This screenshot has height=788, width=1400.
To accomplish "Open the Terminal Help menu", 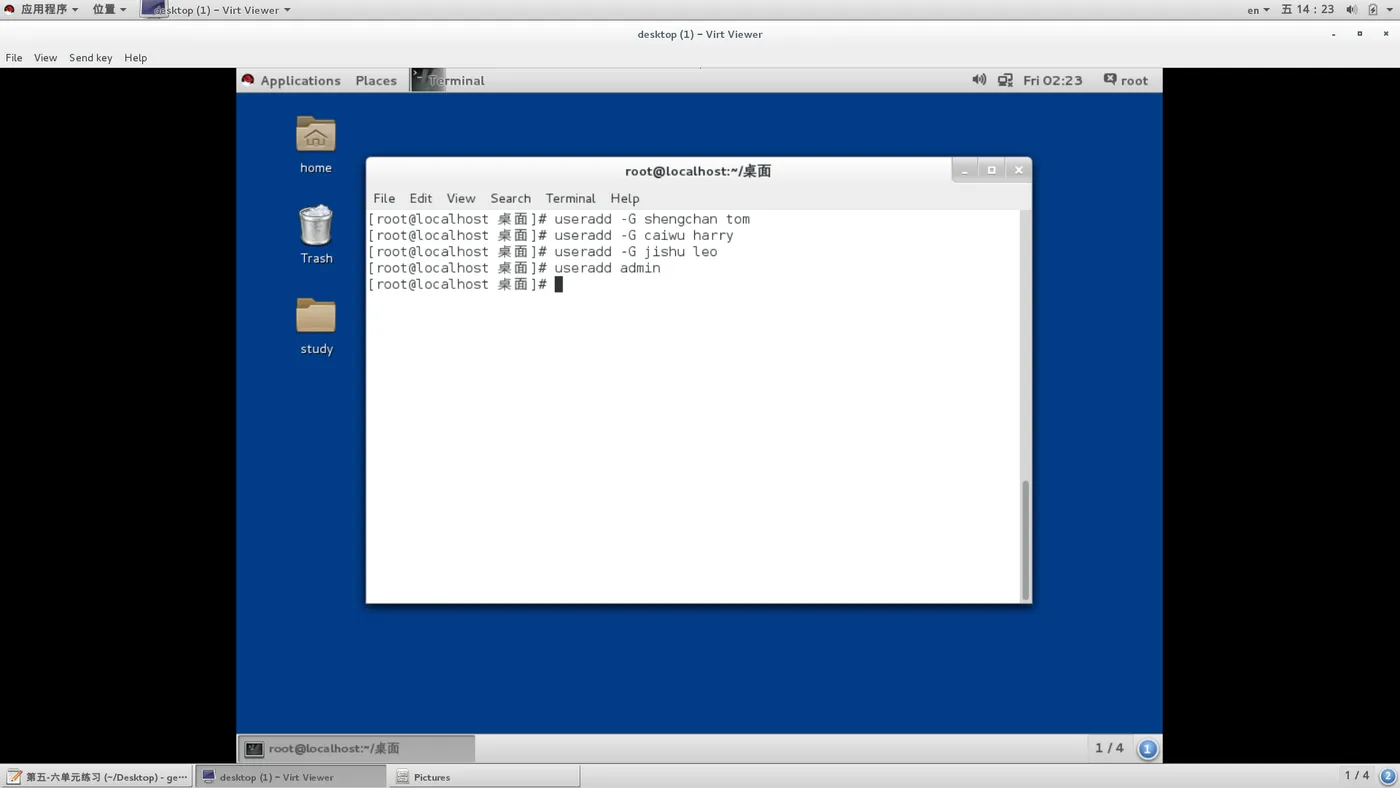I will 625,198.
